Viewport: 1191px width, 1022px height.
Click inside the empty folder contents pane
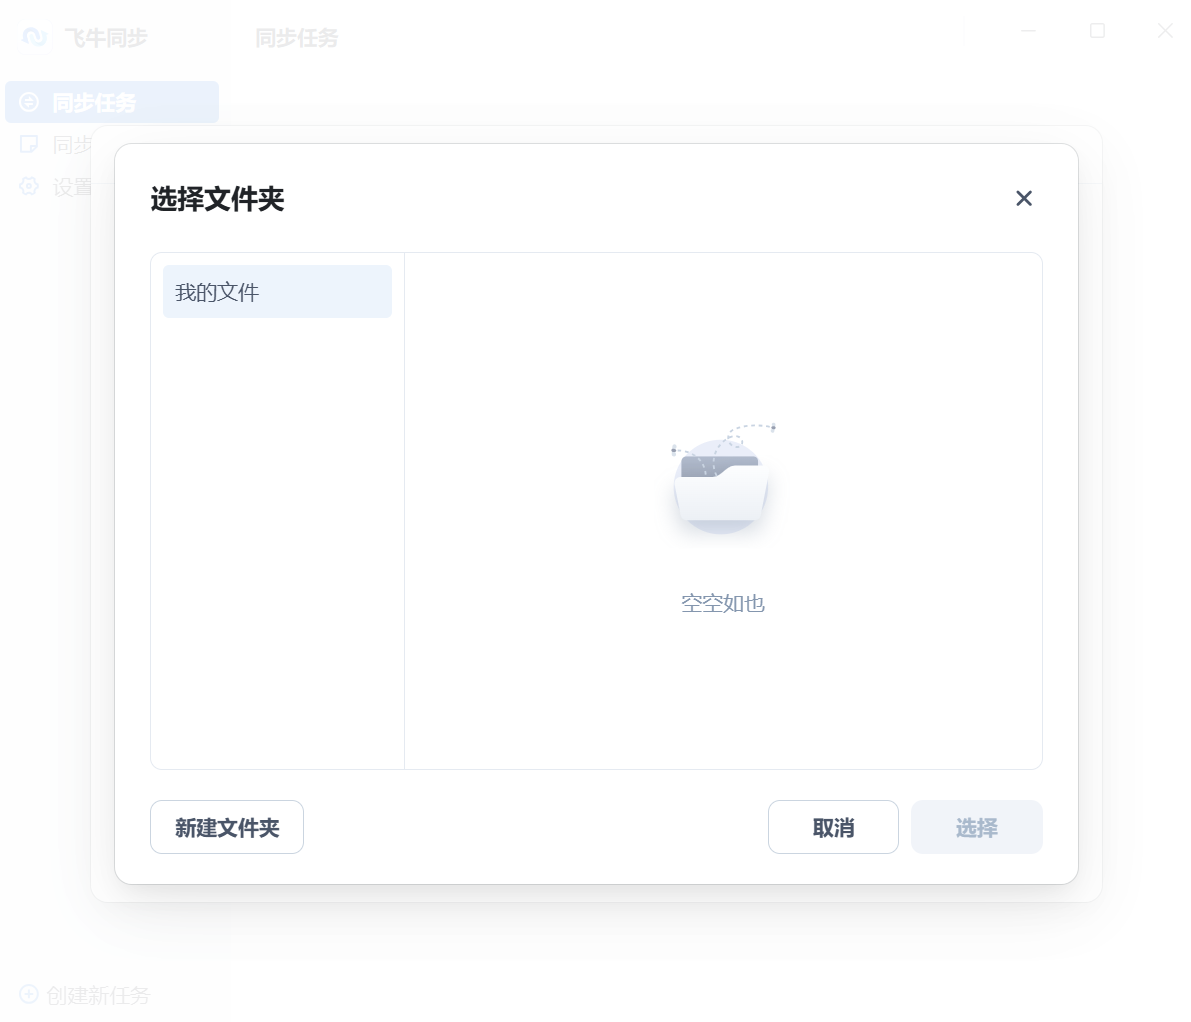pos(722,700)
